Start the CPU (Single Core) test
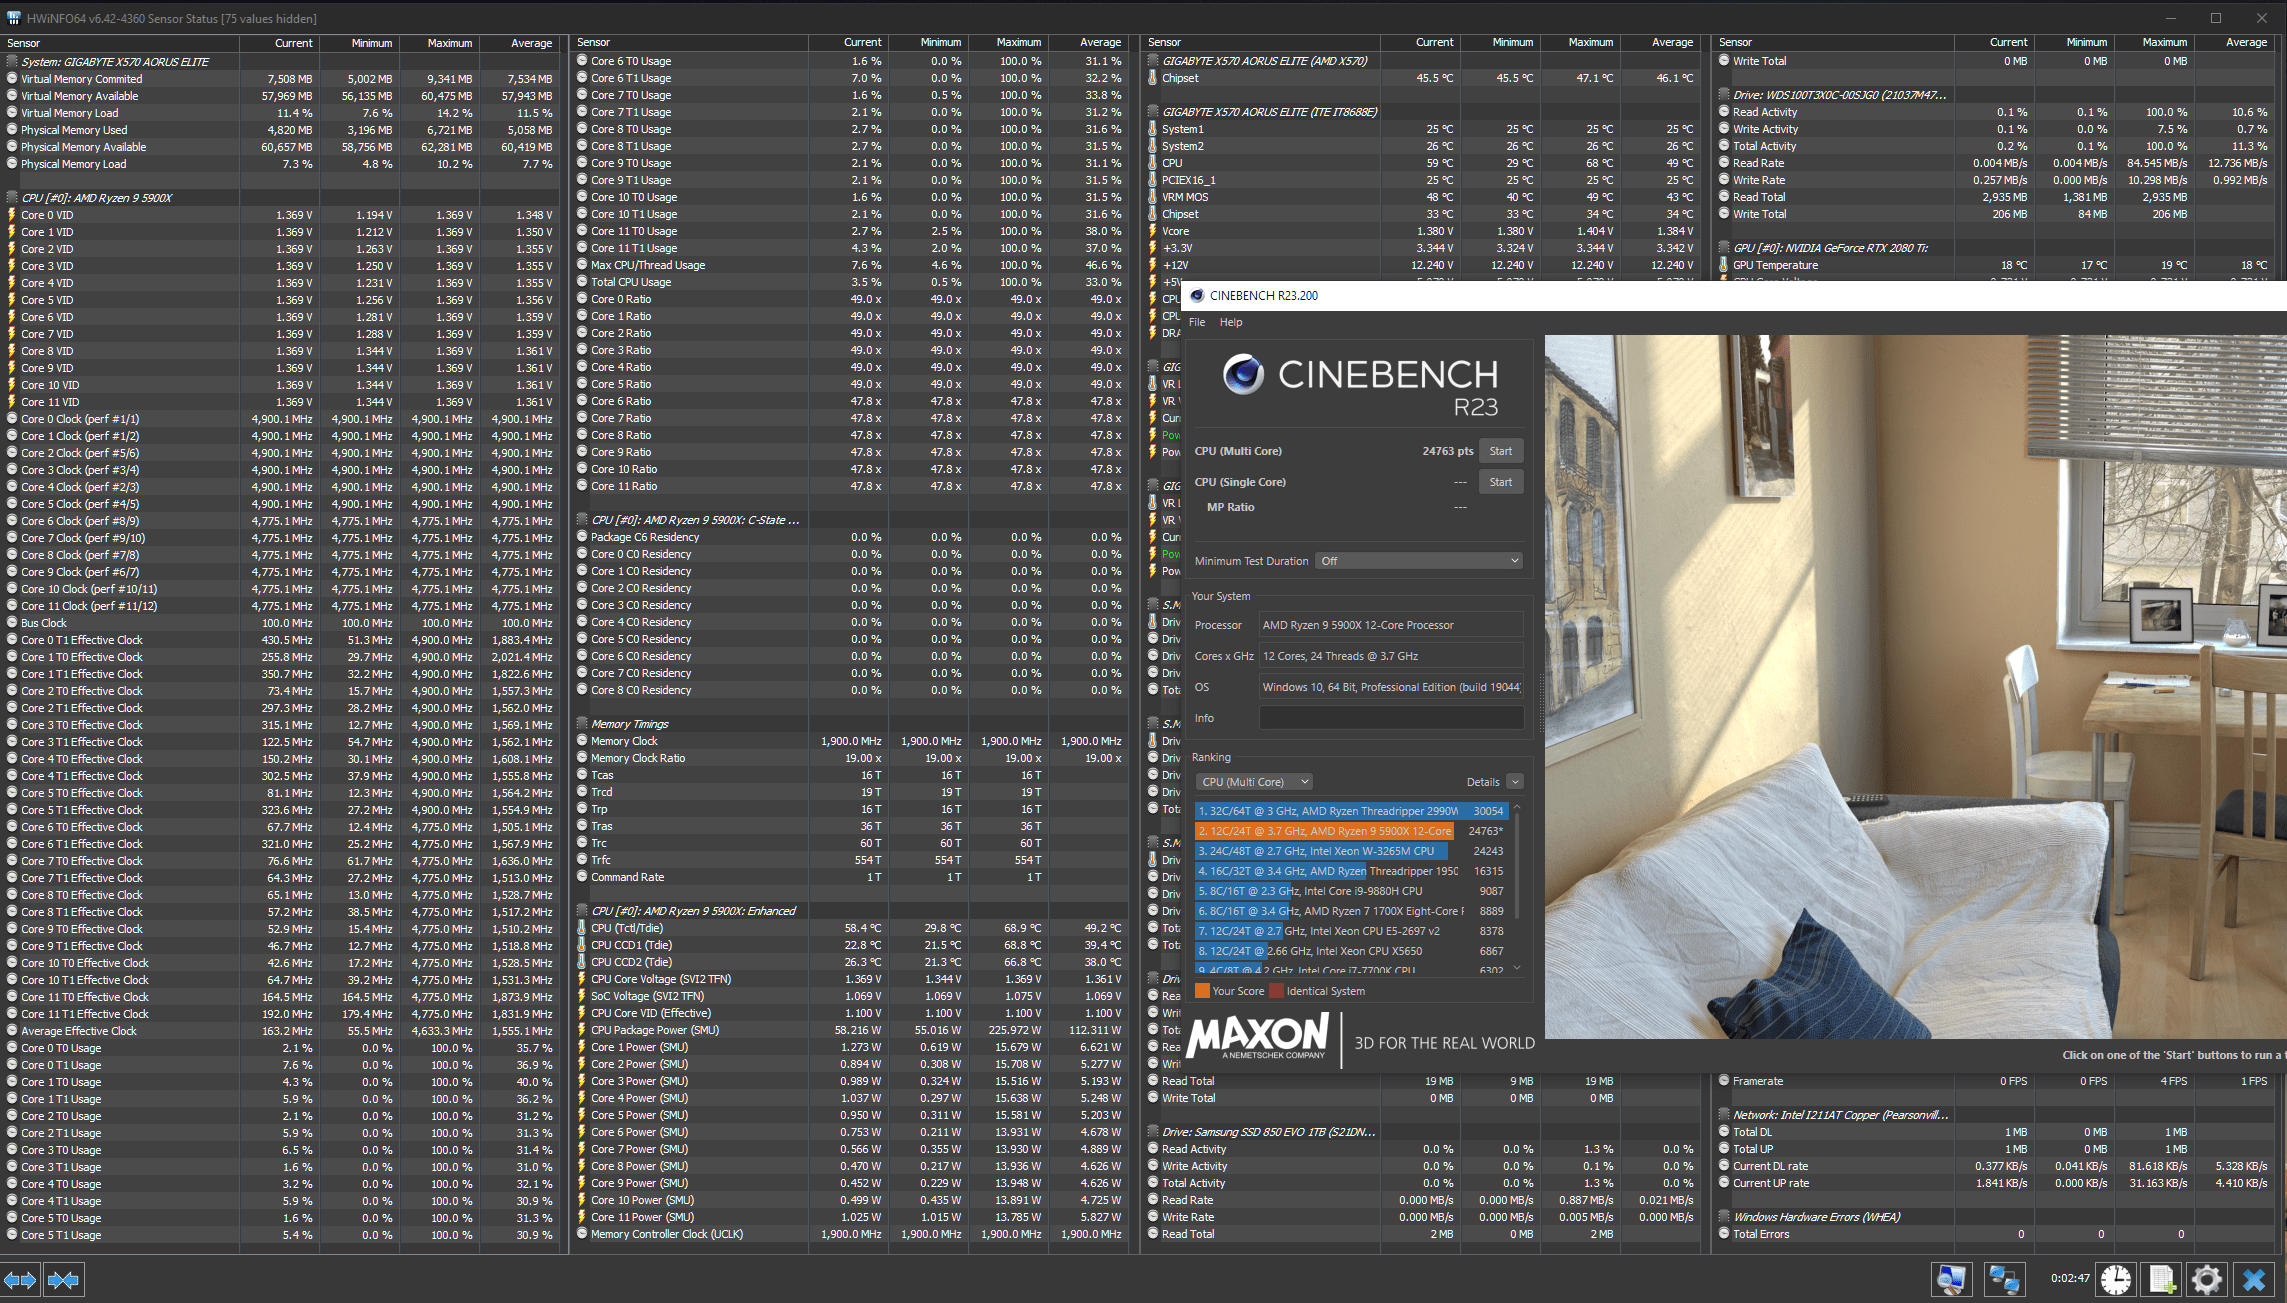 coord(1500,482)
